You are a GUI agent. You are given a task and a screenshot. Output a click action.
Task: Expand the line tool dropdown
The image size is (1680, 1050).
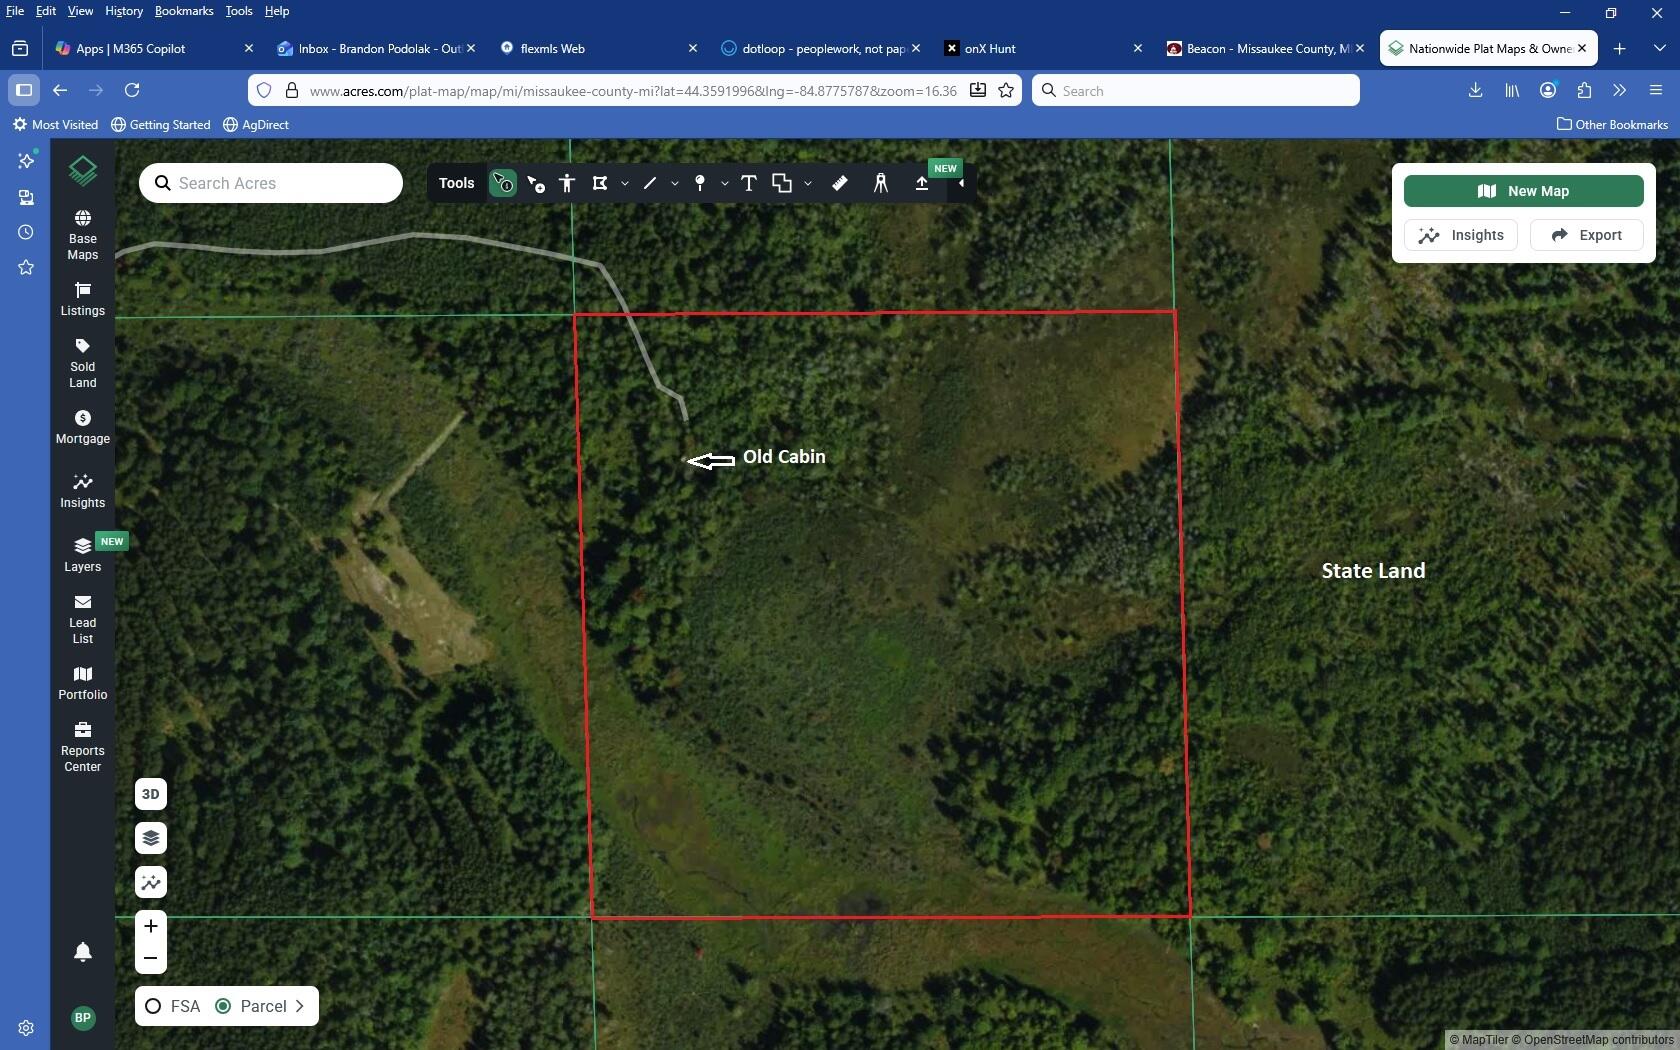(674, 184)
